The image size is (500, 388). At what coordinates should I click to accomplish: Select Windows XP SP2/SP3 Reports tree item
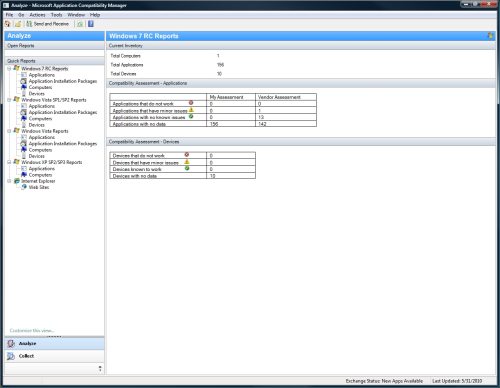click(x=52, y=162)
